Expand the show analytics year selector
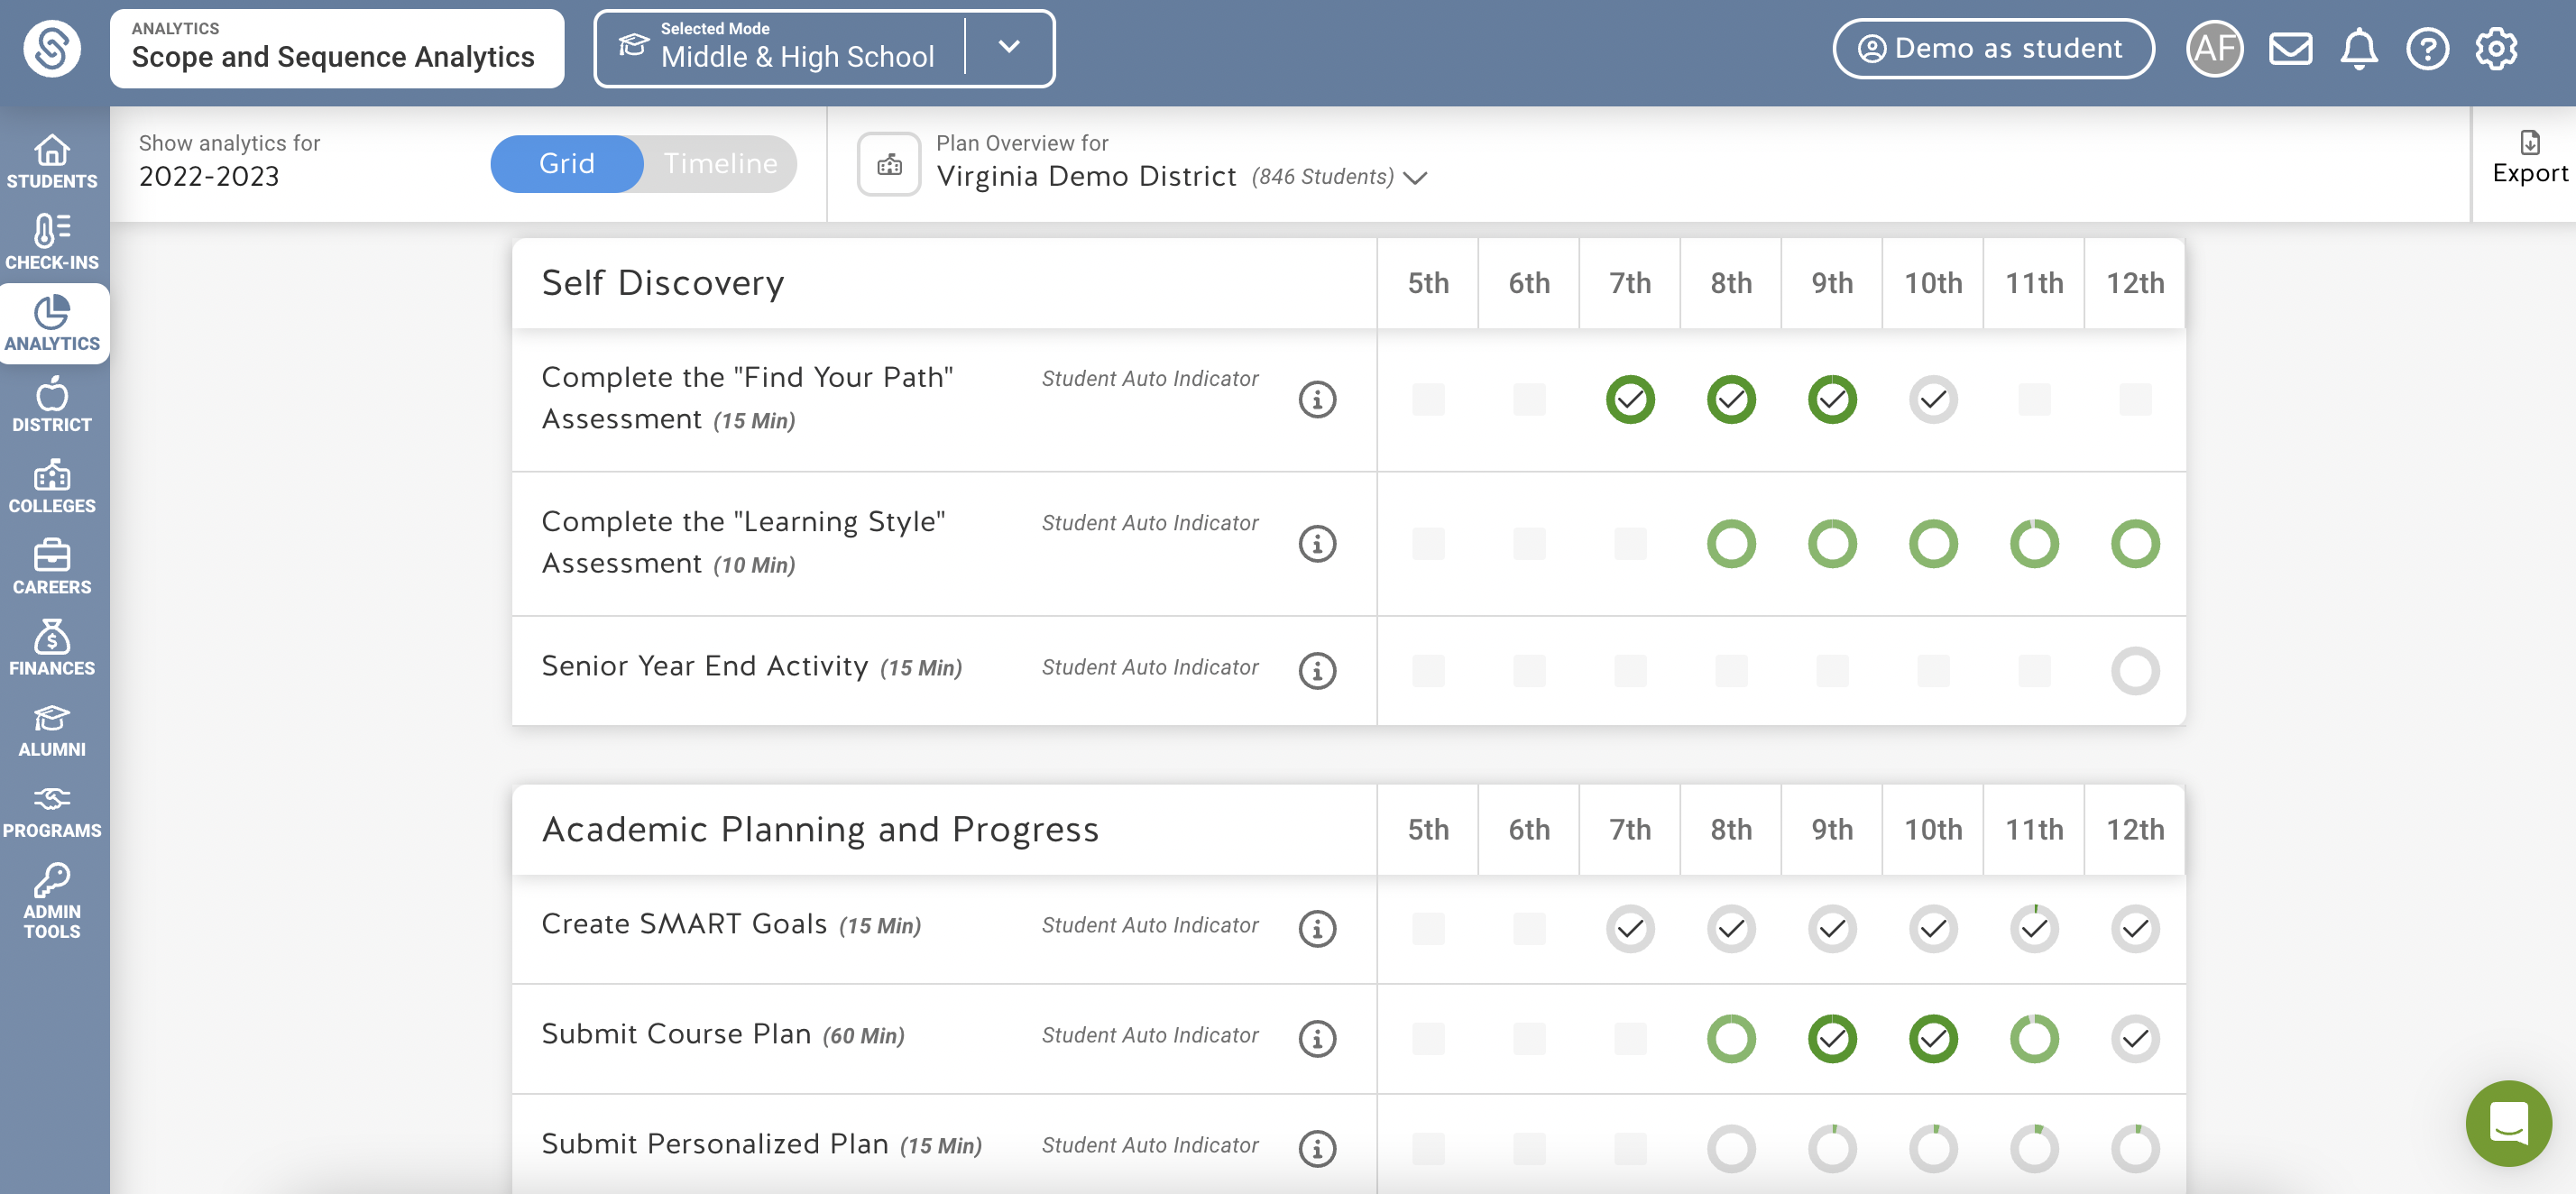The image size is (2576, 1194). point(209,176)
